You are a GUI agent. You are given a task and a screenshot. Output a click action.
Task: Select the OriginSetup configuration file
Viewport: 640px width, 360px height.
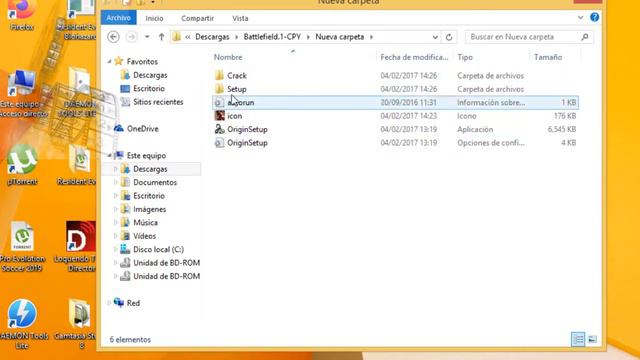pyautogui.click(x=247, y=143)
